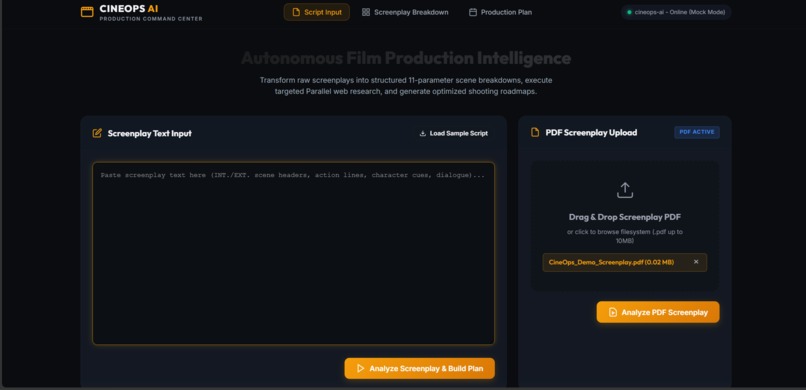806x390 pixels.
Task: Click the Drag & Drop Screenplay PDF heading
Action: click(625, 217)
